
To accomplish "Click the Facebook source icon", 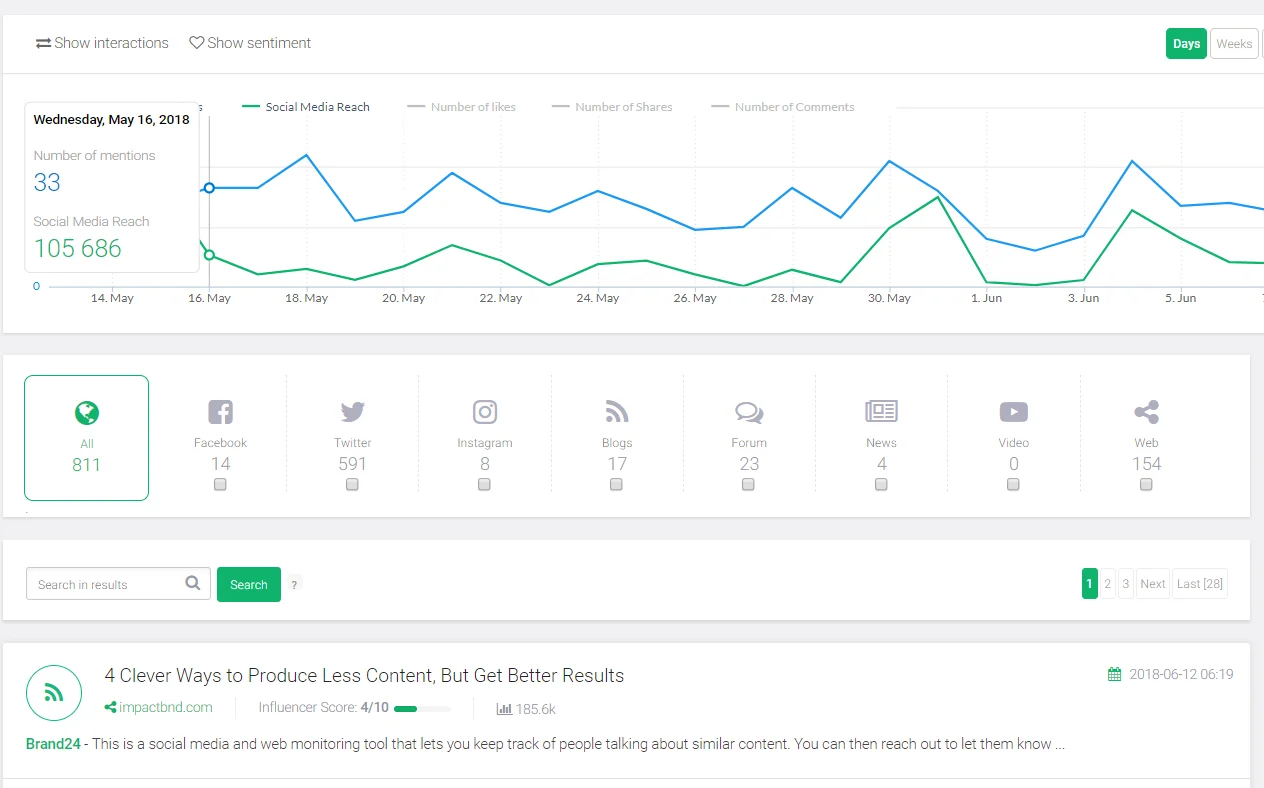I will (220, 411).
